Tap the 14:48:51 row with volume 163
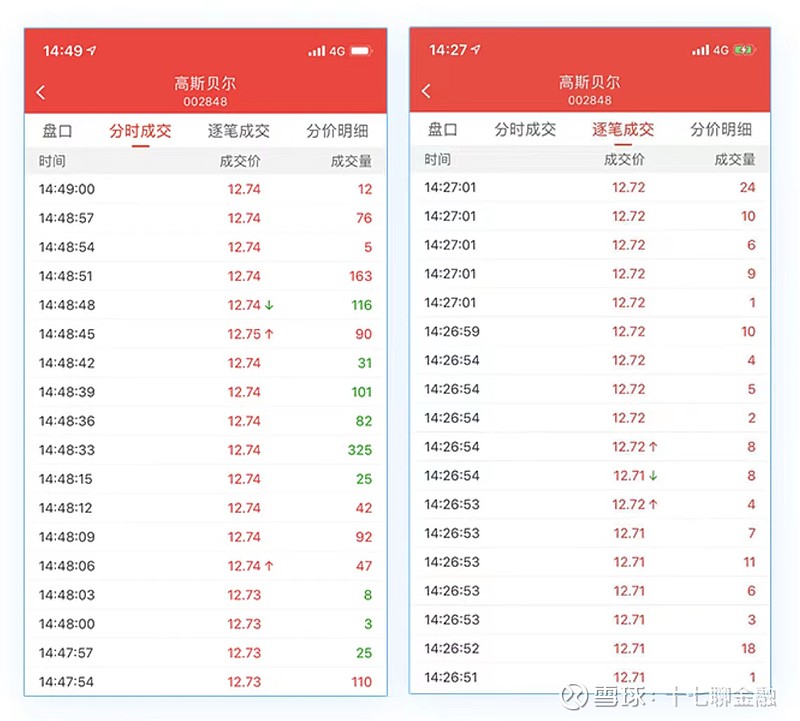The height and width of the screenshot is (721, 800). click(x=205, y=276)
